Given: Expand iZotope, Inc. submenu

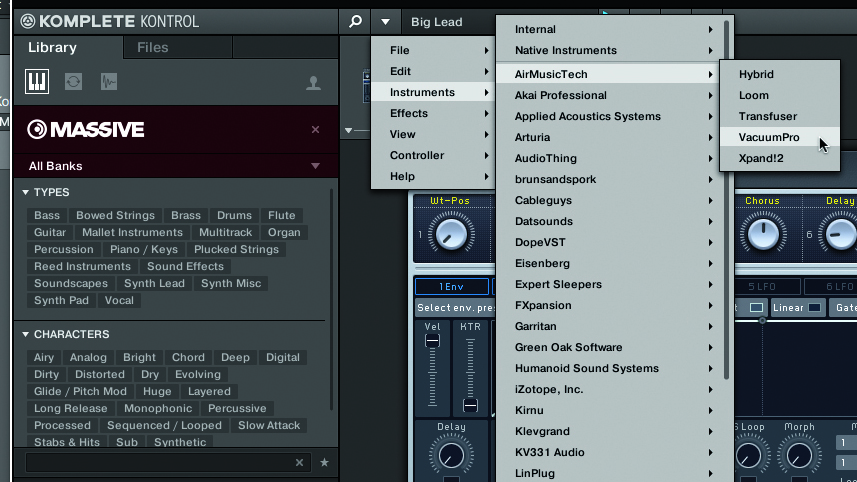Looking at the screenshot, I should [x=611, y=389].
